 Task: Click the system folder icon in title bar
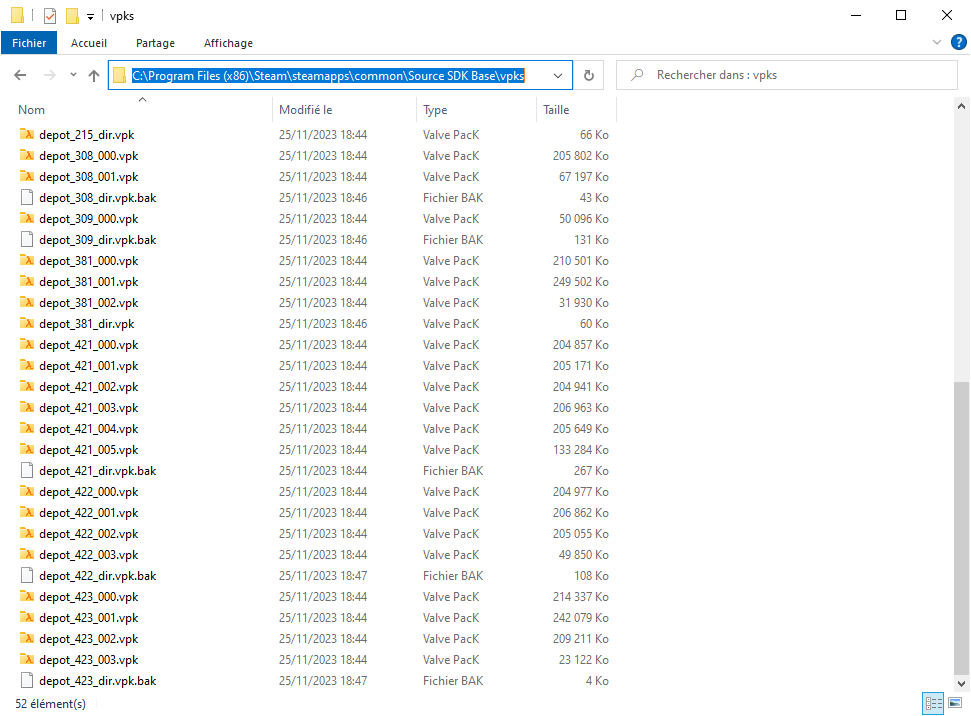pos(17,15)
